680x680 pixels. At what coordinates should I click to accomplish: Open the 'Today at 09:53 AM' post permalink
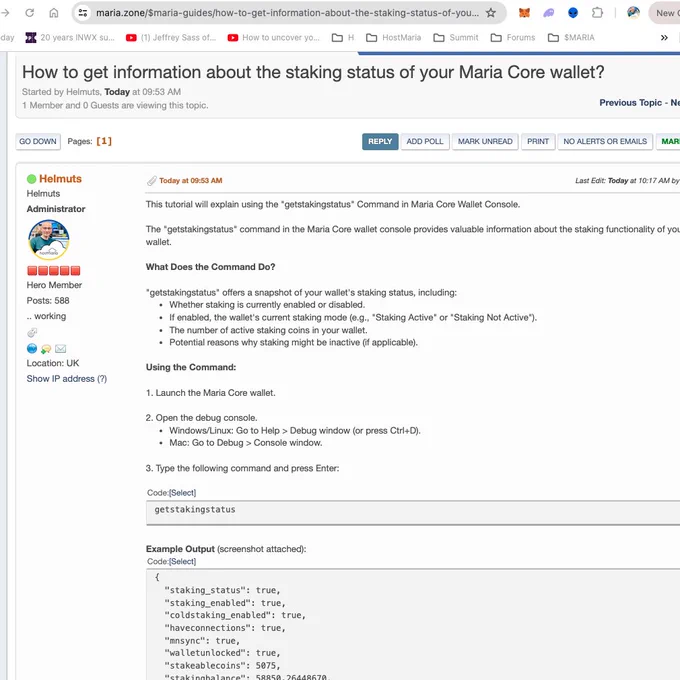click(191, 181)
